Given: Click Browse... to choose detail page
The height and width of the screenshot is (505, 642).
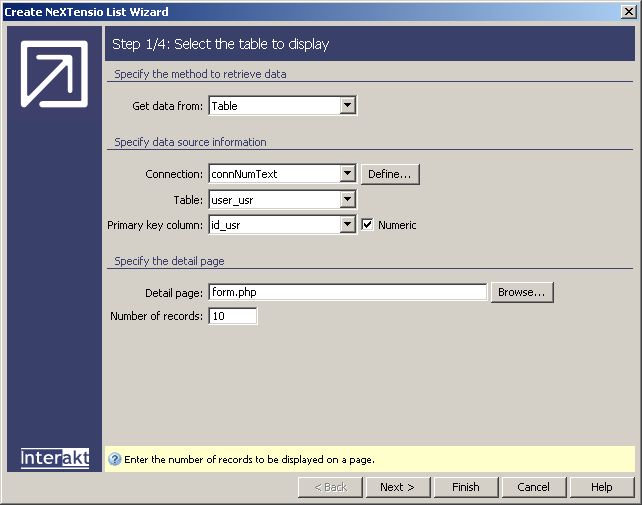Looking at the screenshot, I should click(x=521, y=292).
